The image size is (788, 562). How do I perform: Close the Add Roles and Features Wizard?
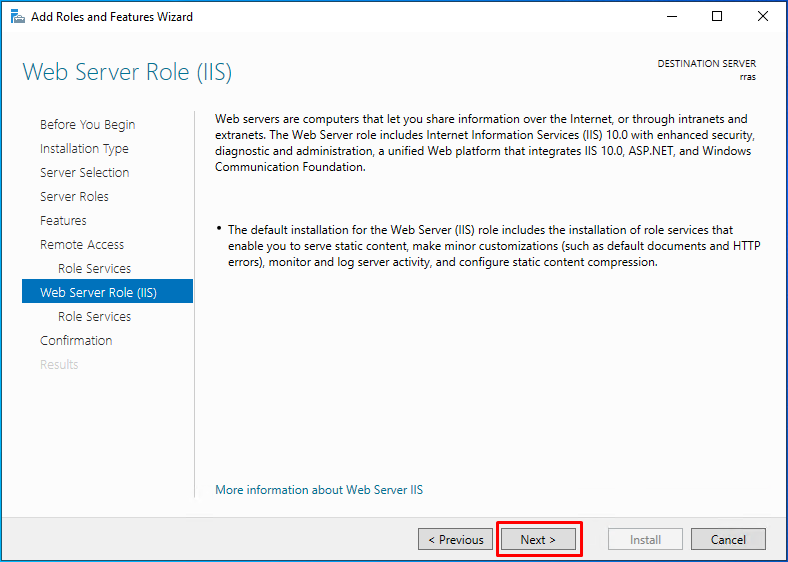click(762, 17)
